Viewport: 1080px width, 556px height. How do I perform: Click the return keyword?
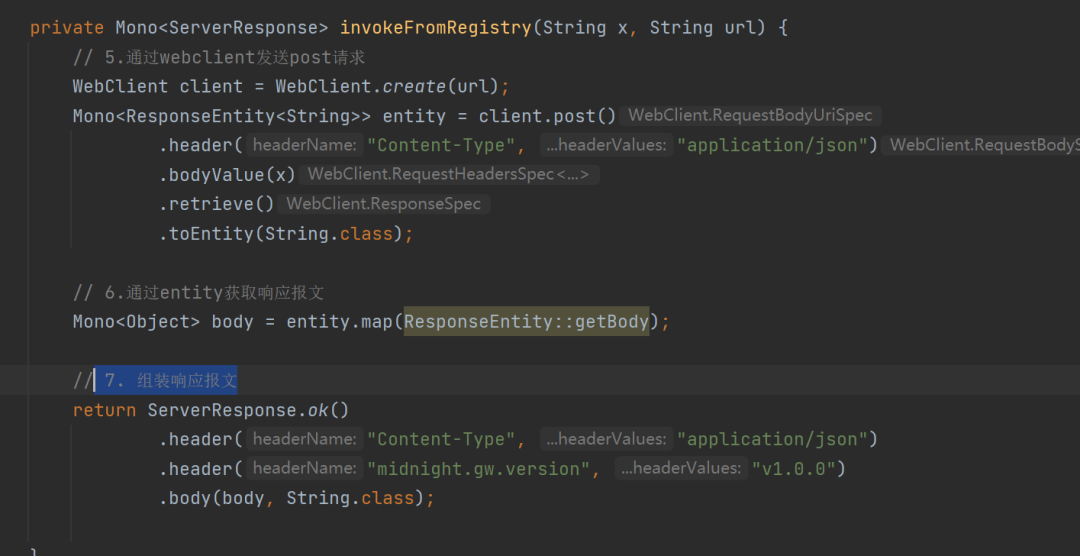[x=105, y=410]
